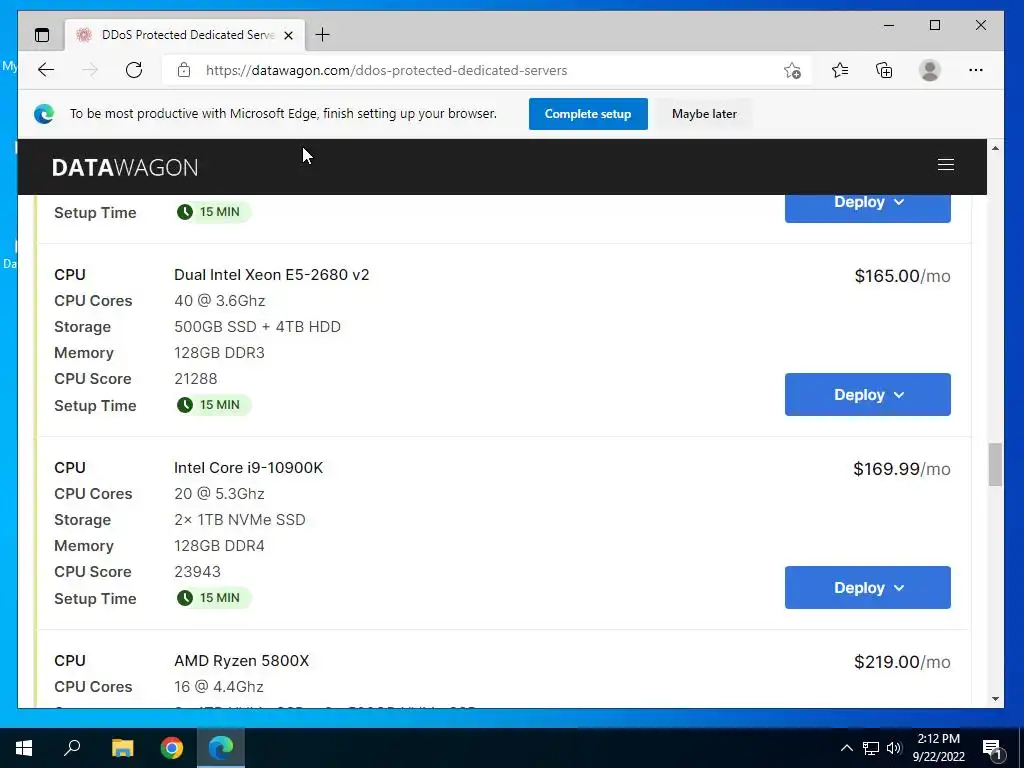The width and height of the screenshot is (1024, 768).
Task: Open the Favorites list
Action: (840, 70)
